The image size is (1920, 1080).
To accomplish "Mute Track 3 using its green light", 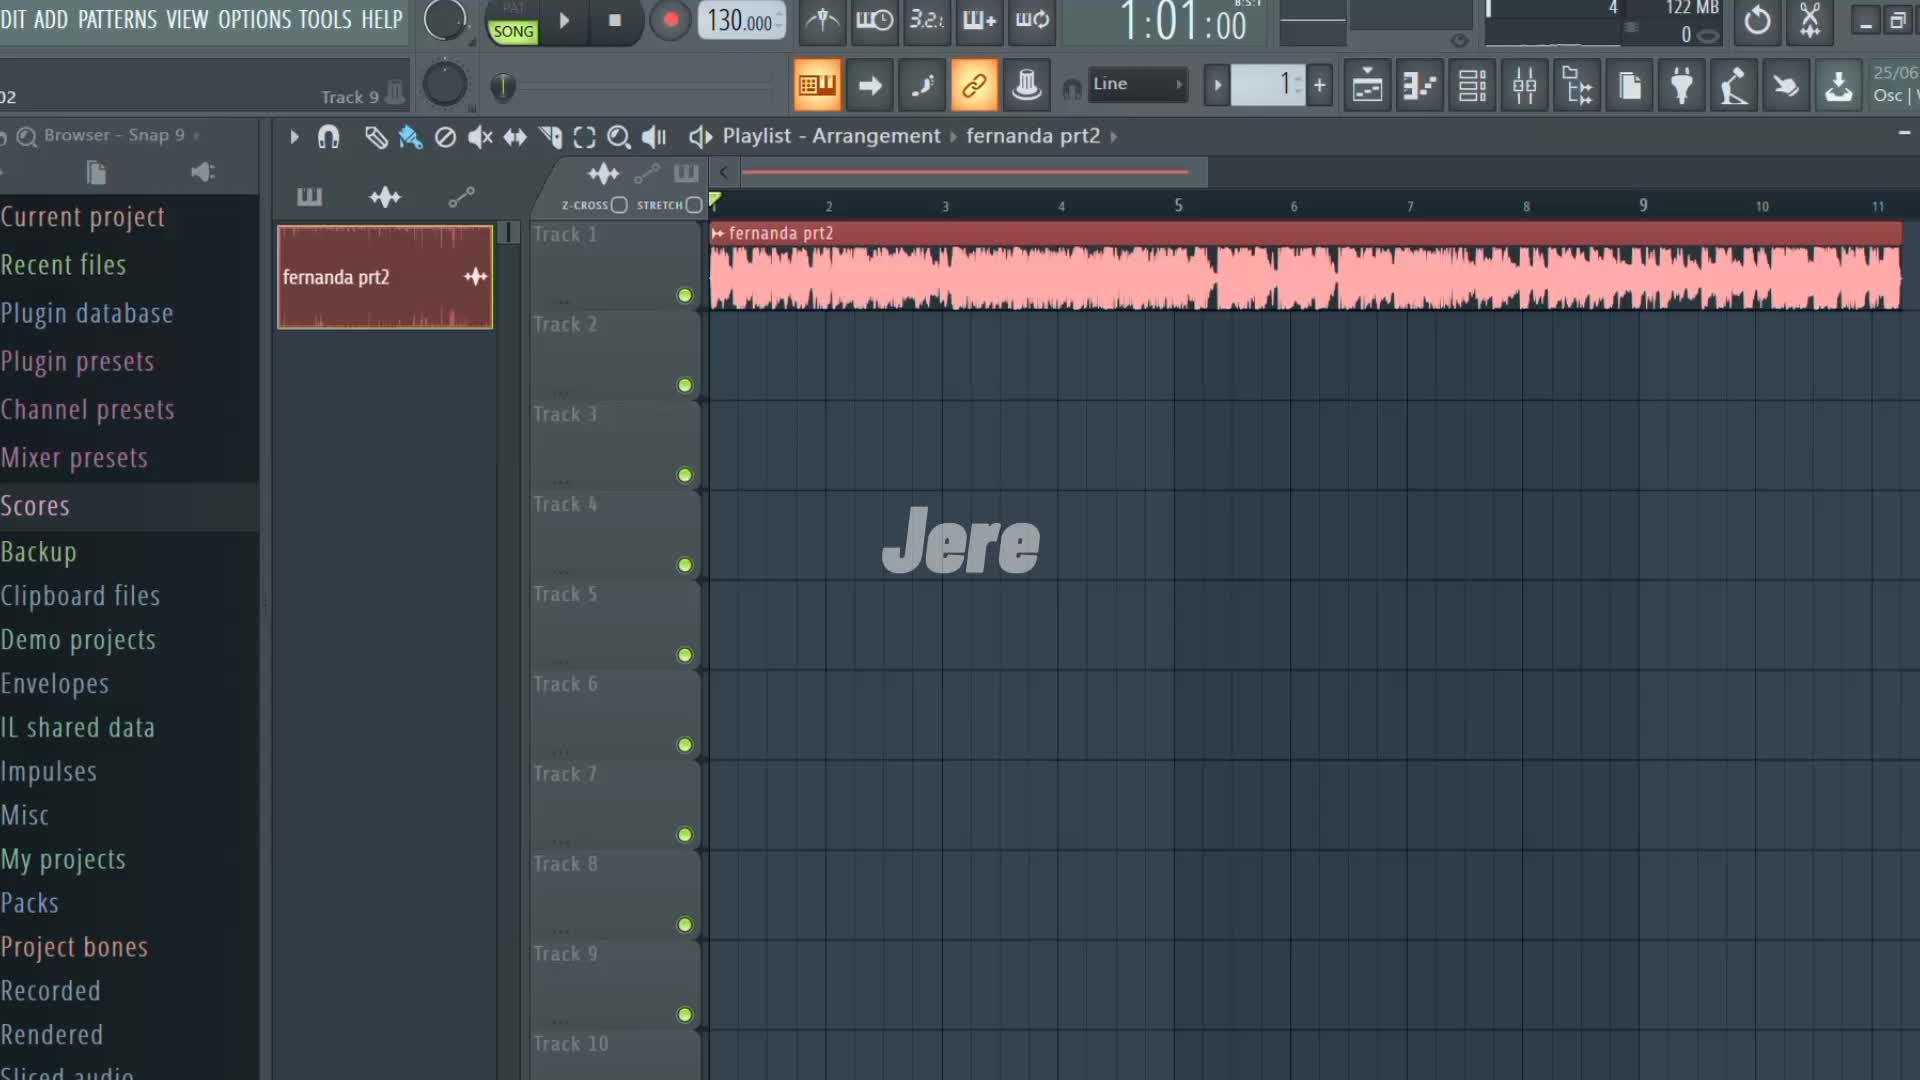I will point(685,475).
